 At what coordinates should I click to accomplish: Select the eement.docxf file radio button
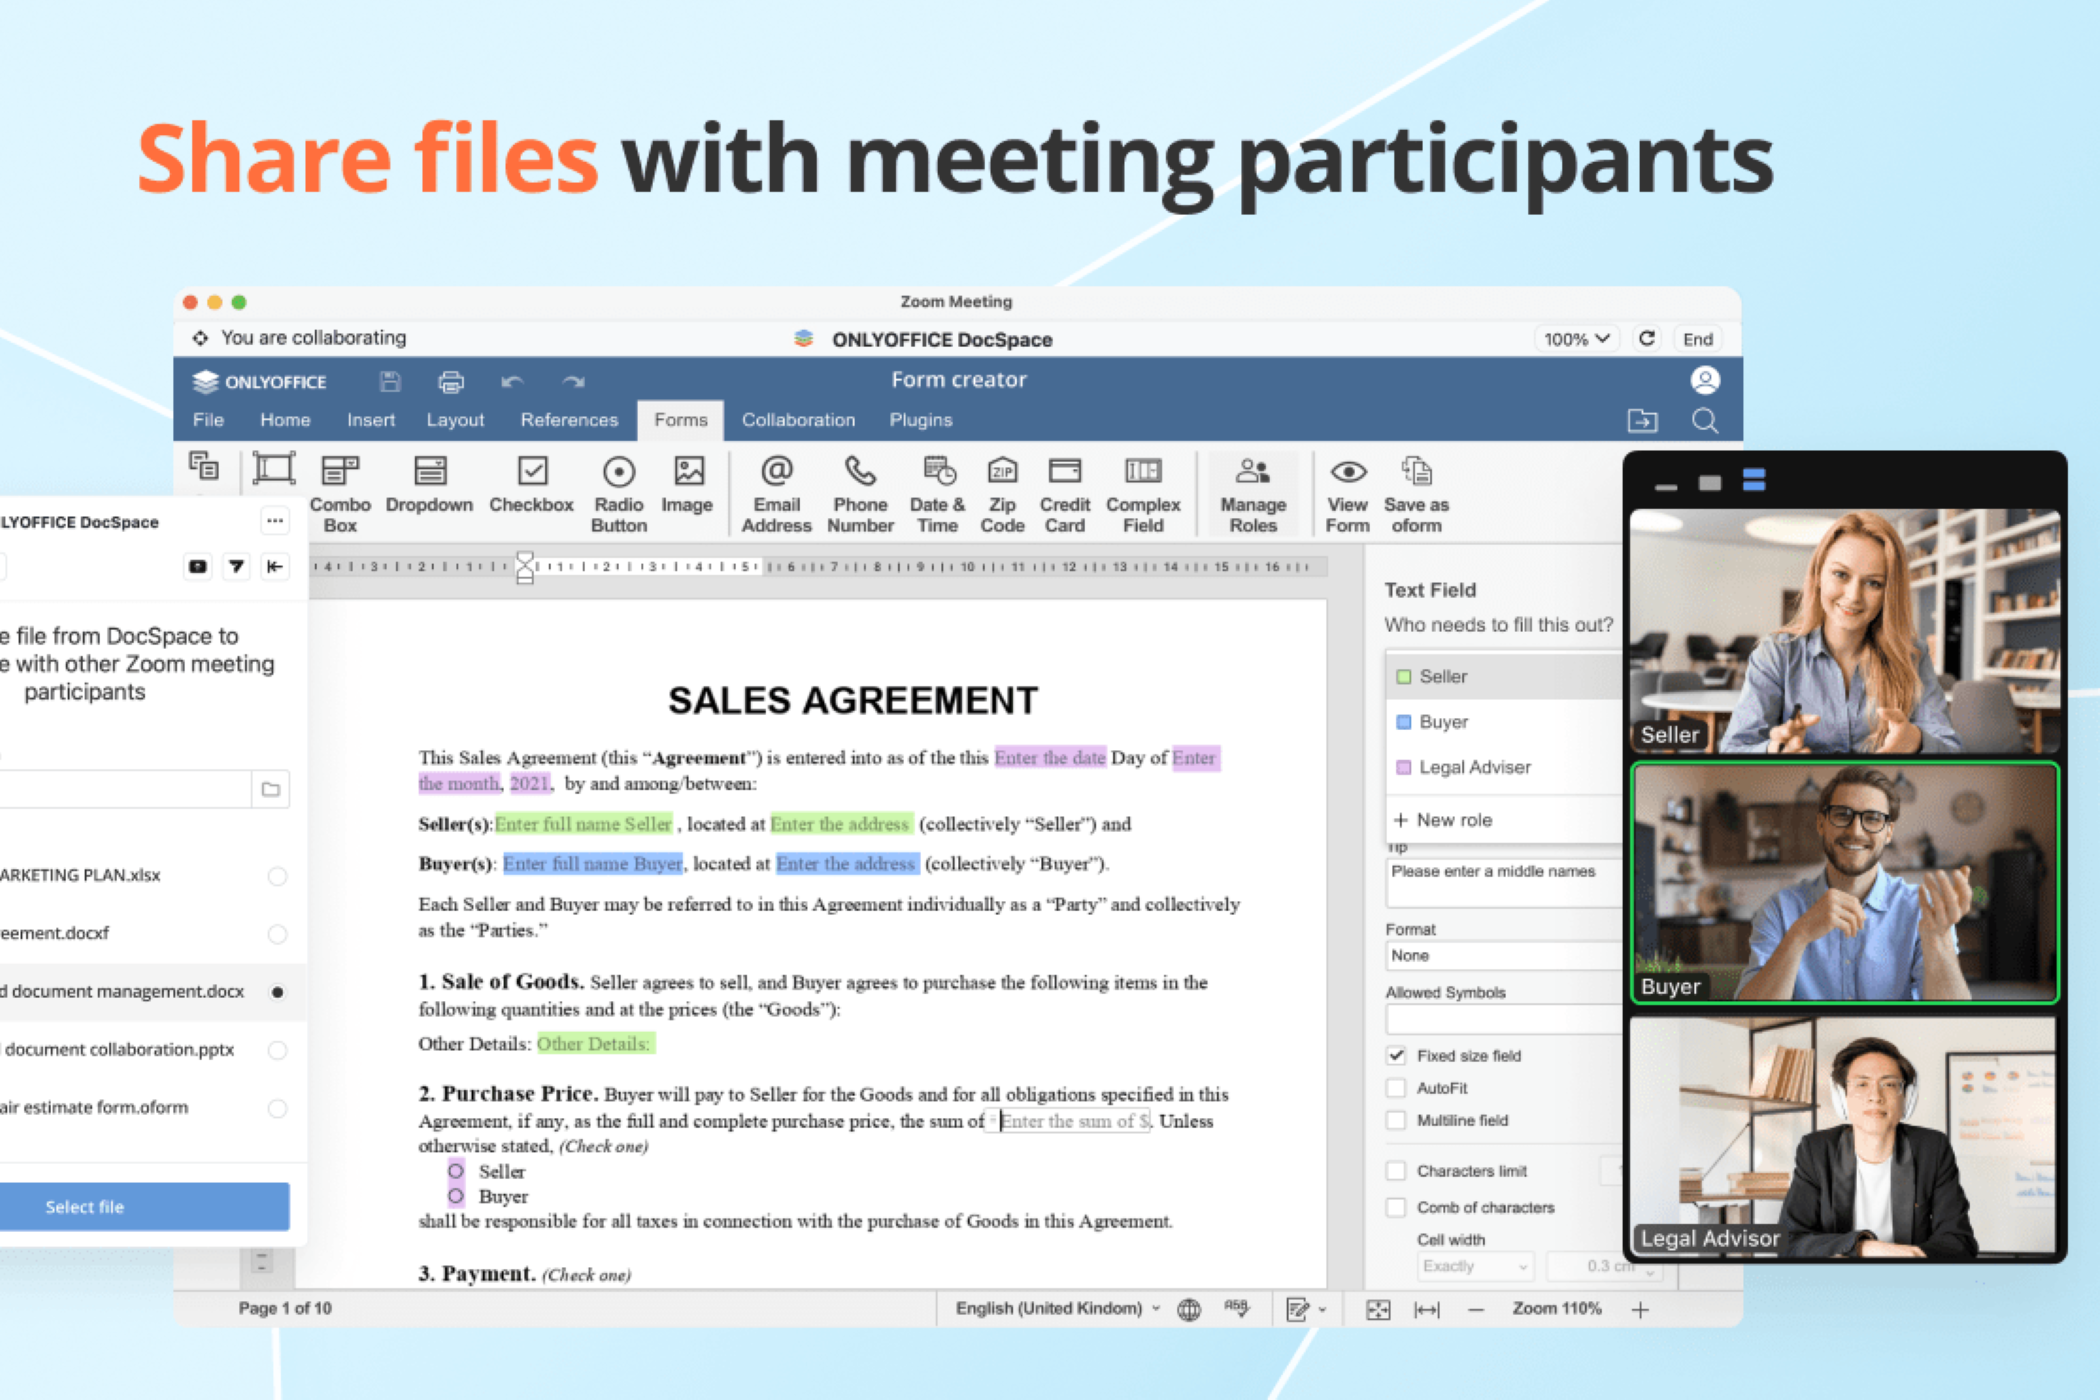pos(278,934)
